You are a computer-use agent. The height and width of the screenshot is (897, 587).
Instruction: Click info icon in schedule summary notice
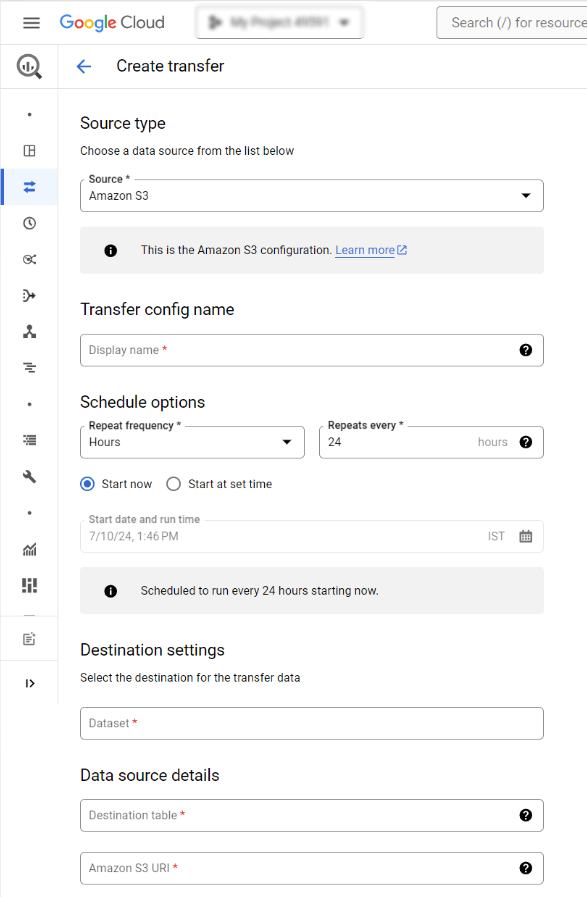point(110,591)
